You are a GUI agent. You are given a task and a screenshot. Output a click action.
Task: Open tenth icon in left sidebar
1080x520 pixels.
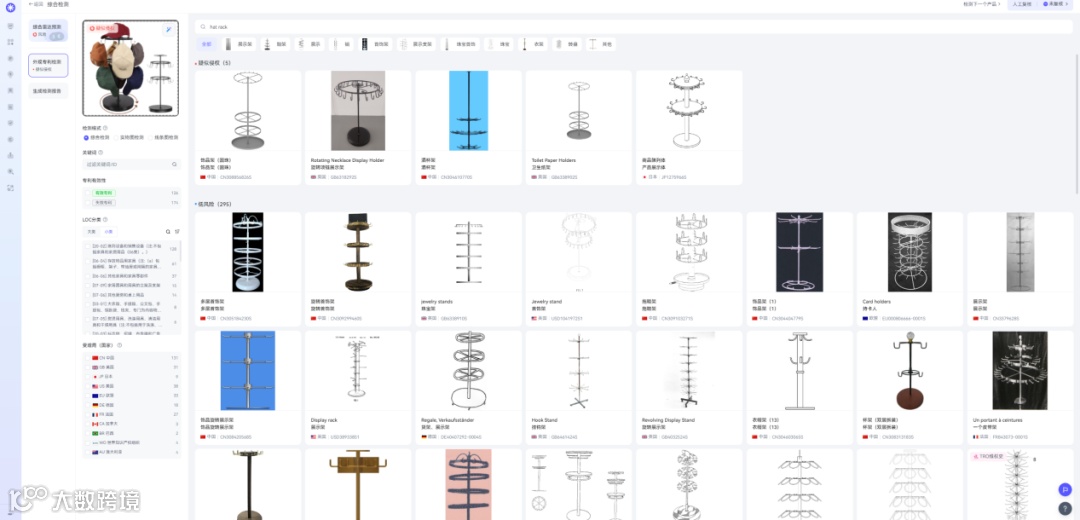tap(10, 171)
